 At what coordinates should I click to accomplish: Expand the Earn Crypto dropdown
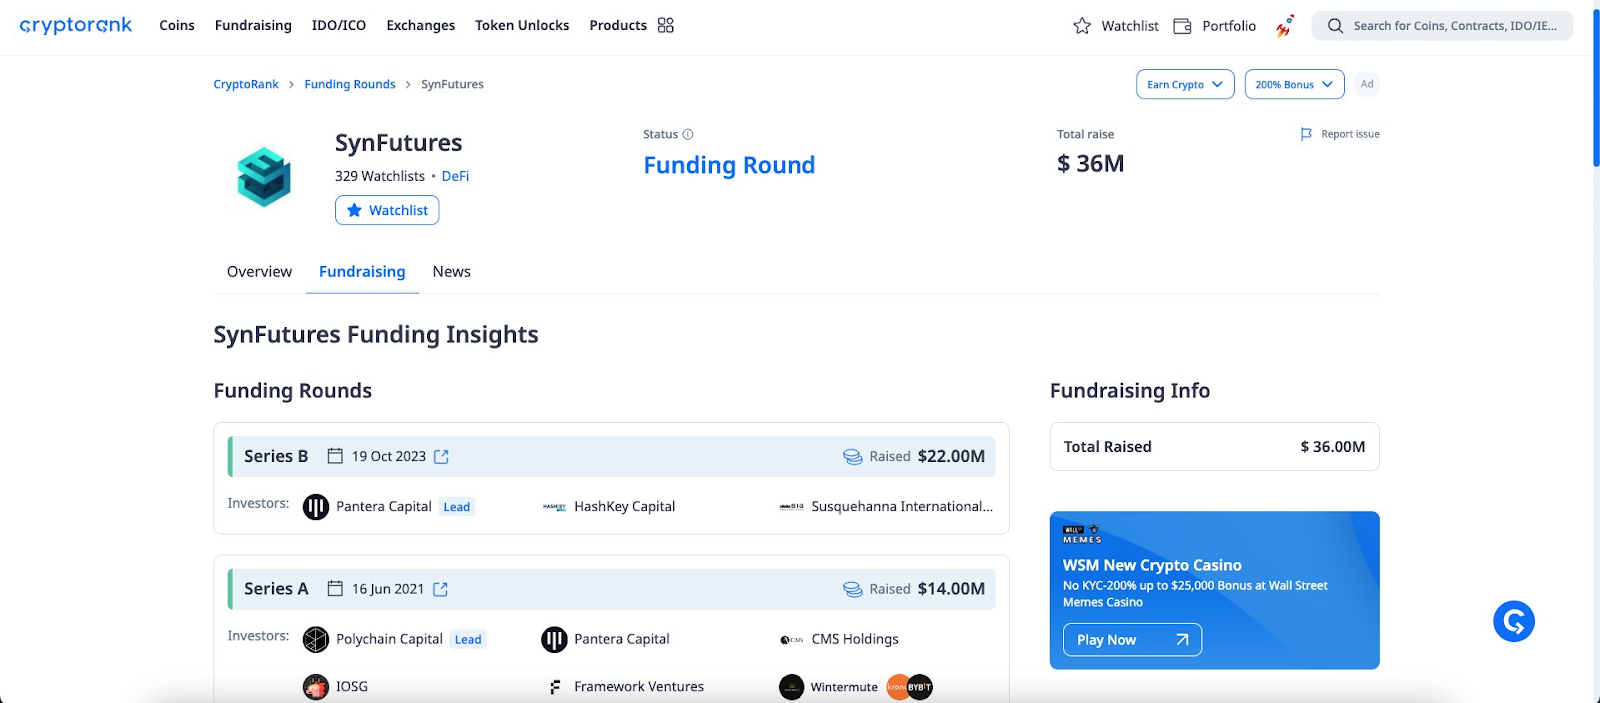(x=1185, y=84)
